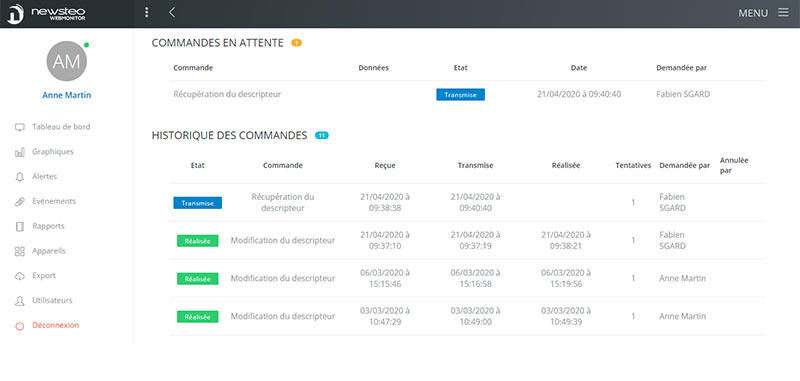Click the Graphiques bar chart icon
800x381 pixels.
pyautogui.click(x=20, y=152)
